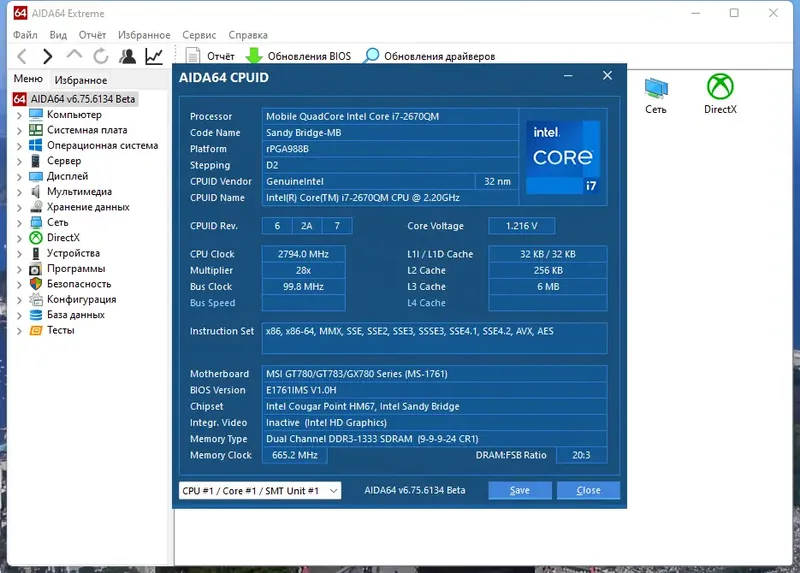
Task: Expand the Мультимедиа node chevron
Action: pyautogui.click(x=19, y=192)
